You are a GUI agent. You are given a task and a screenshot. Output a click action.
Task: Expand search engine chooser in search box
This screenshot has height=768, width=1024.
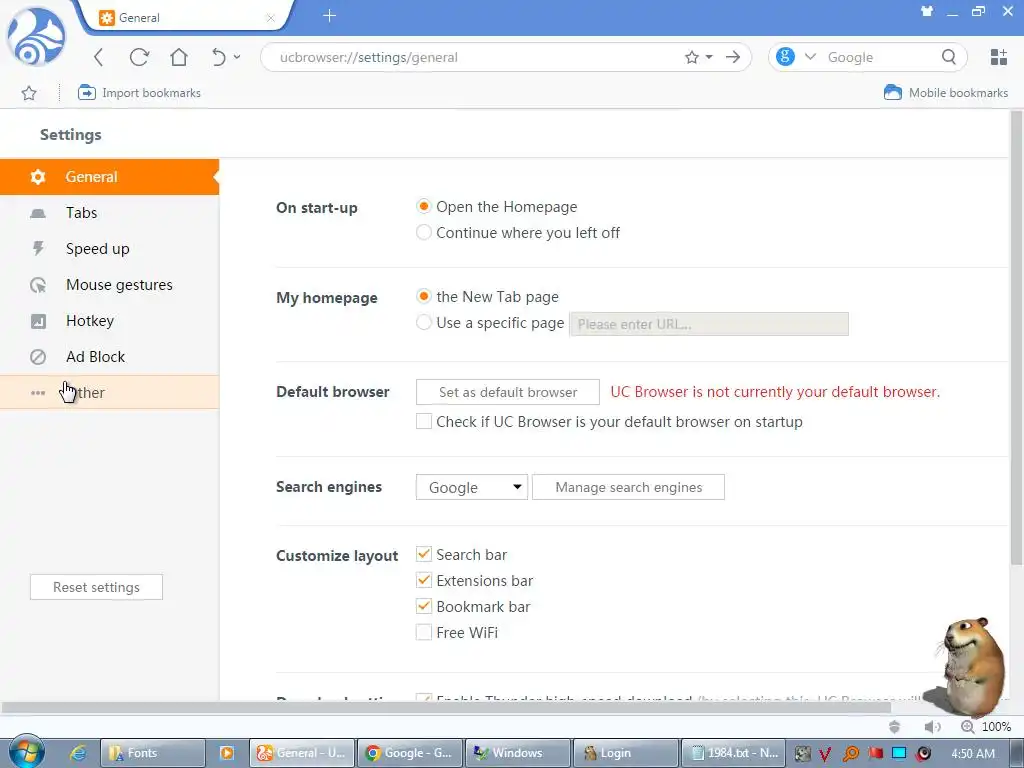coord(810,57)
